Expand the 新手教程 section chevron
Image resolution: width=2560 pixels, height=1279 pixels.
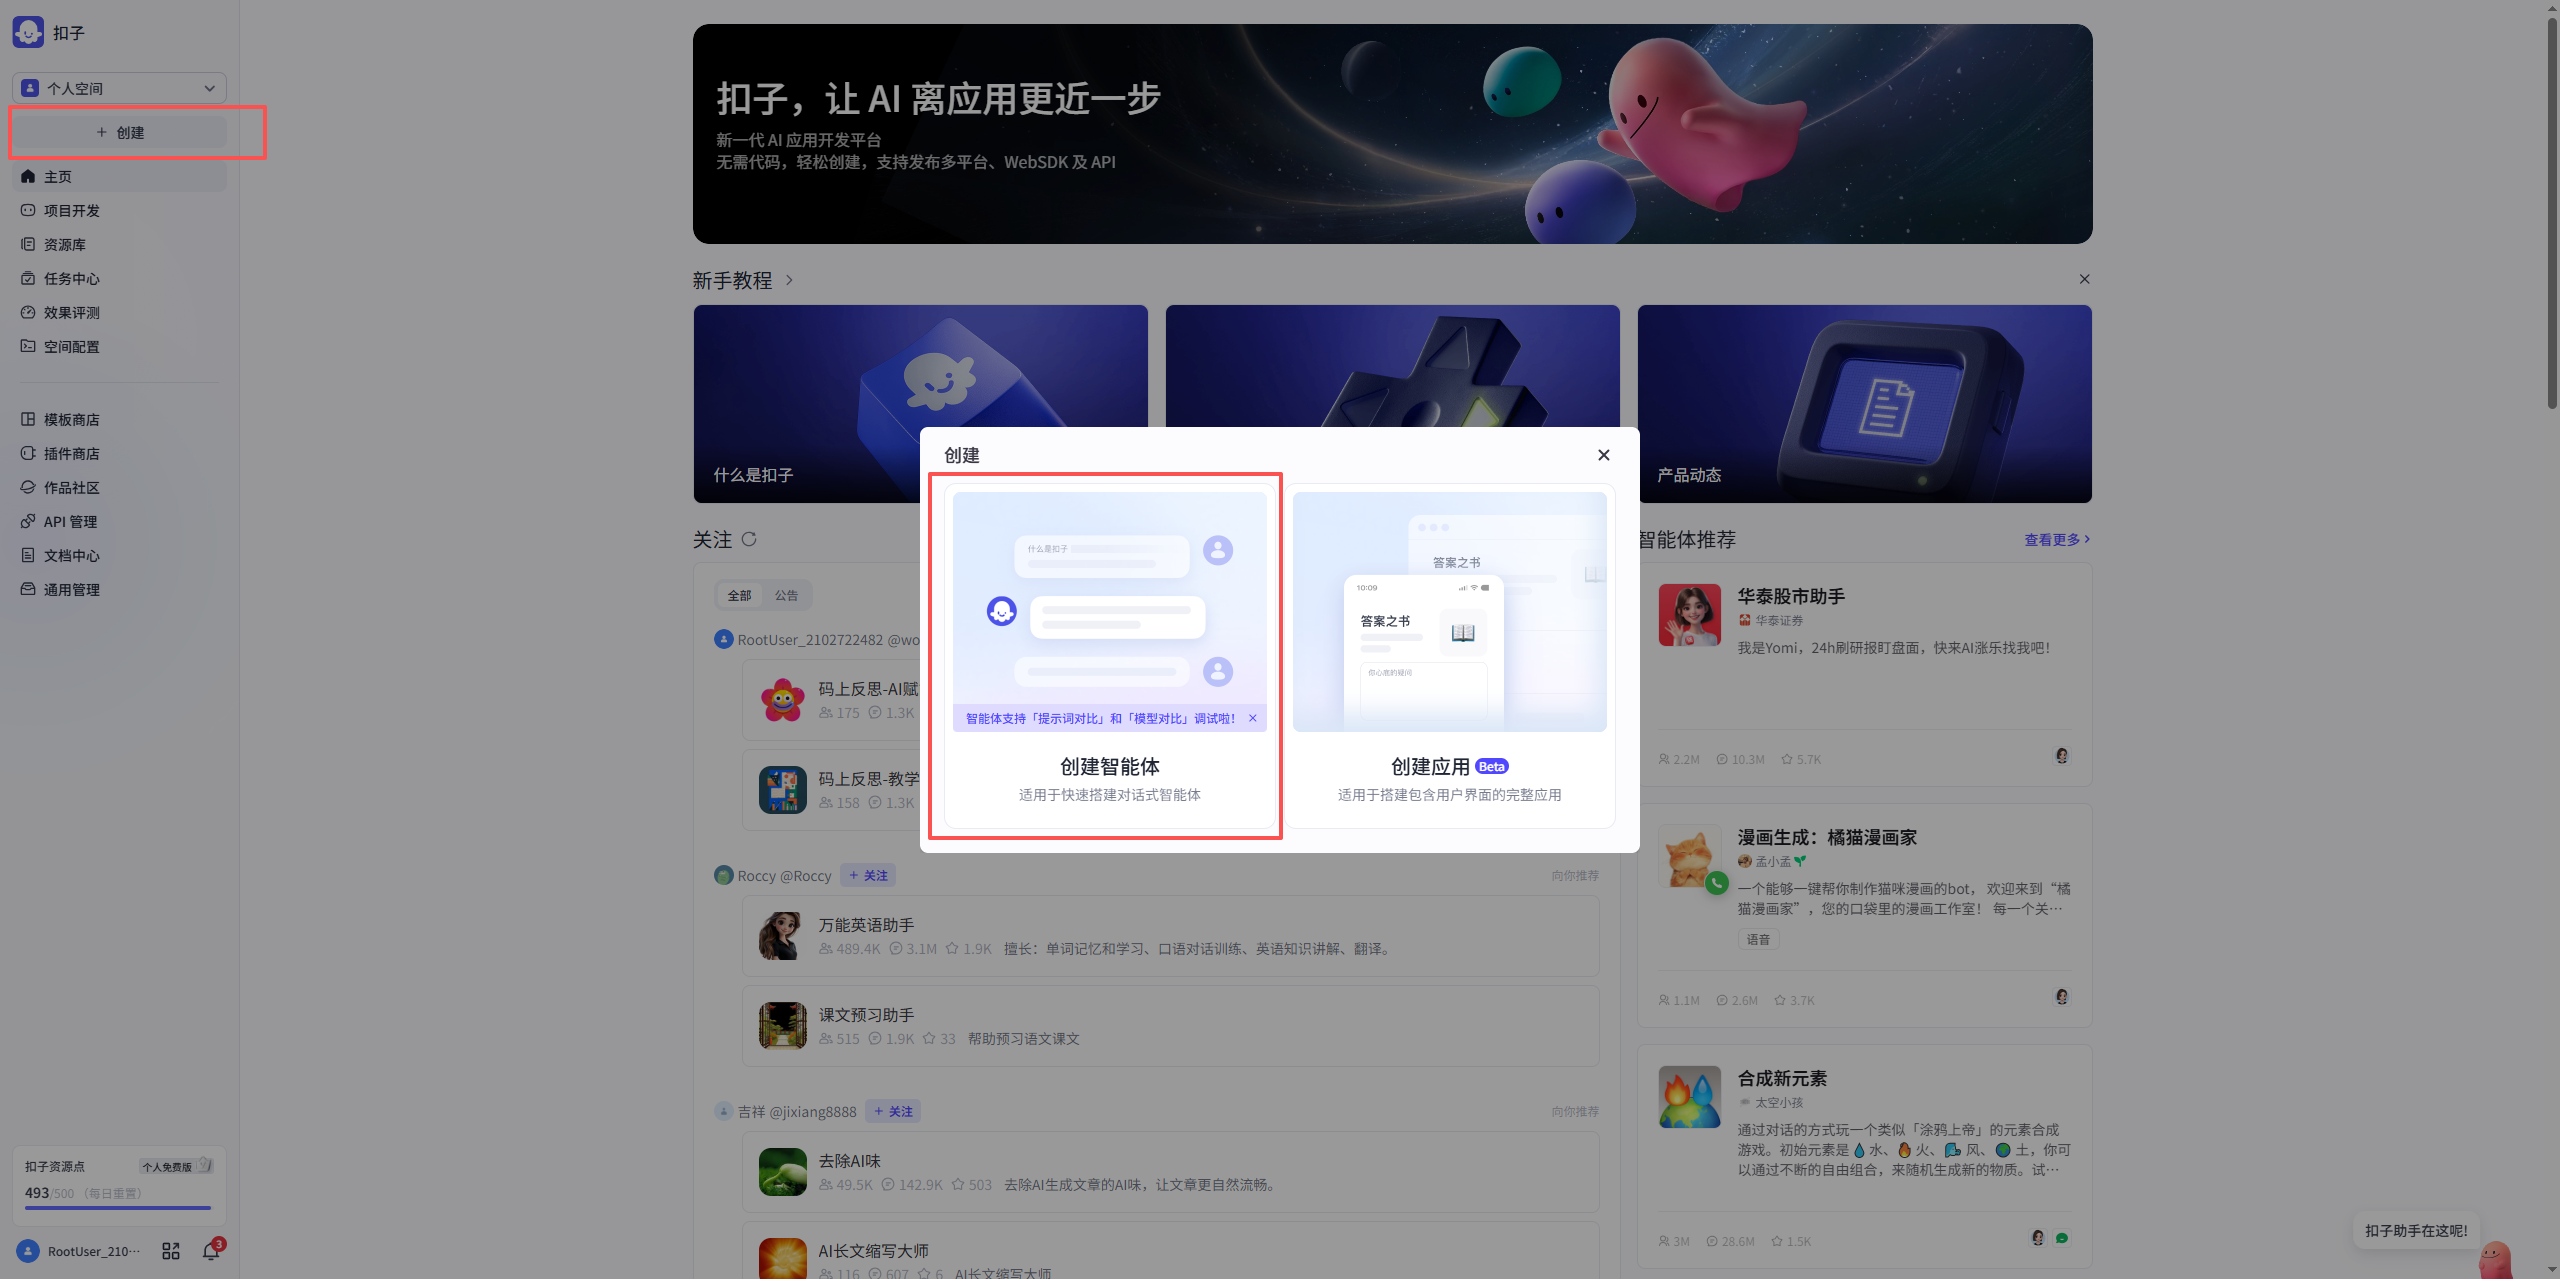(x=789, y=281)
